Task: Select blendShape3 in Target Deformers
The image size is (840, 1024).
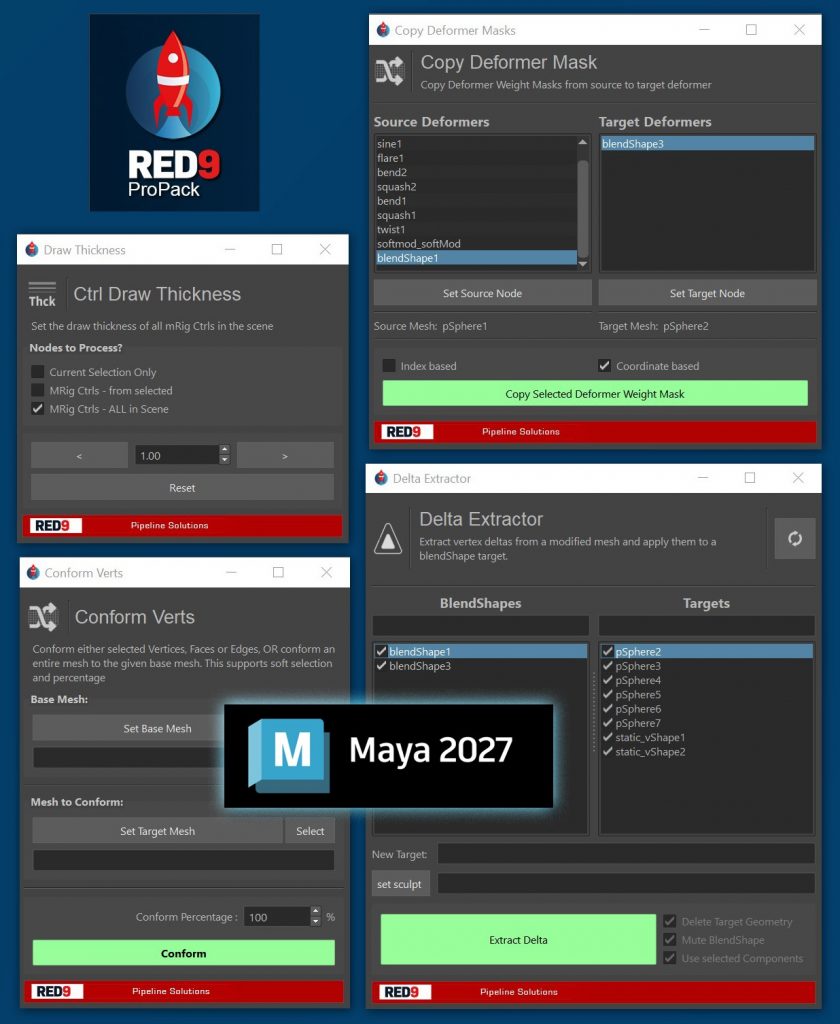Action: click(707, 144)
